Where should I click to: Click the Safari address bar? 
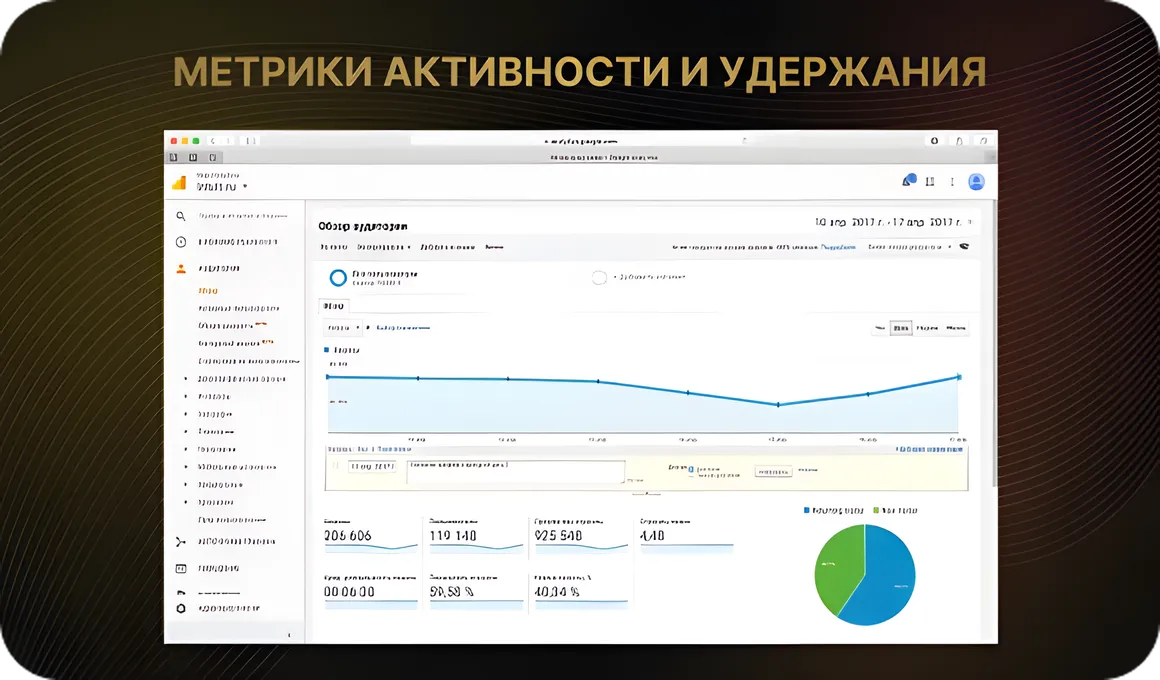click(x=581, y=141)
